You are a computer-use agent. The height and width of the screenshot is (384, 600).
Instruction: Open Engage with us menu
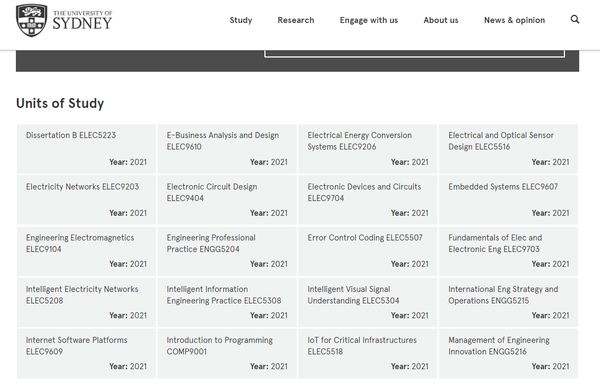point(369,20)
